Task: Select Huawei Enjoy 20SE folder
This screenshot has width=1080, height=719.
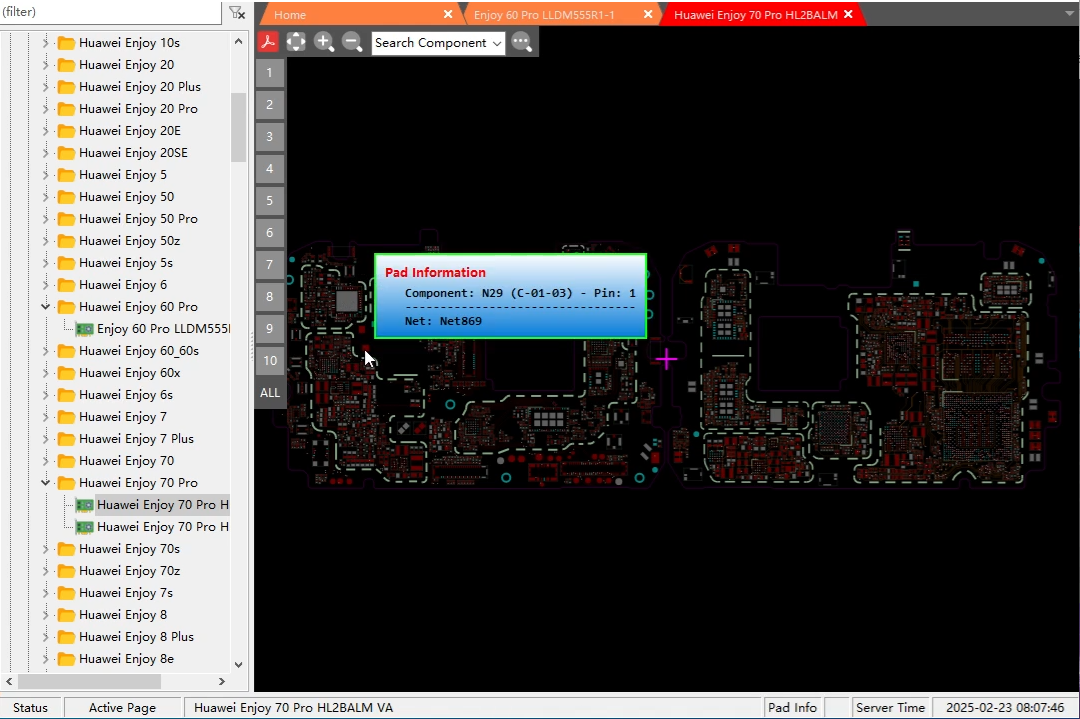Action: pyautogui.click(x=133, y=153)
